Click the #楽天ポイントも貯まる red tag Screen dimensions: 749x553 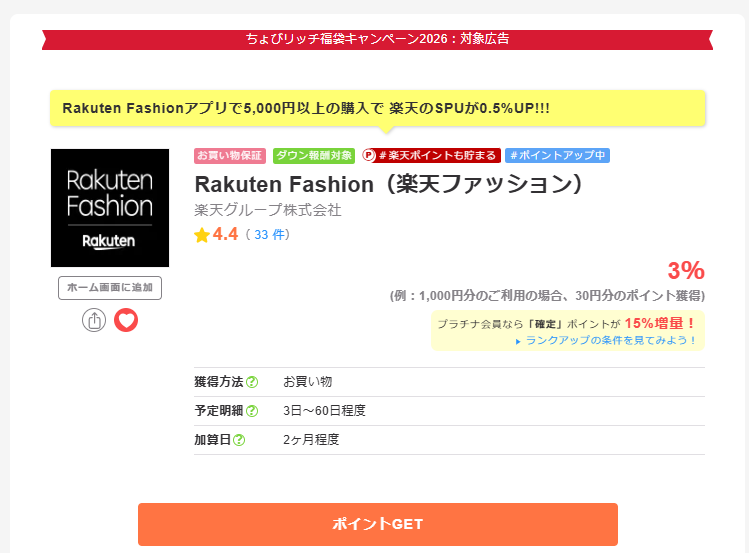430,156
